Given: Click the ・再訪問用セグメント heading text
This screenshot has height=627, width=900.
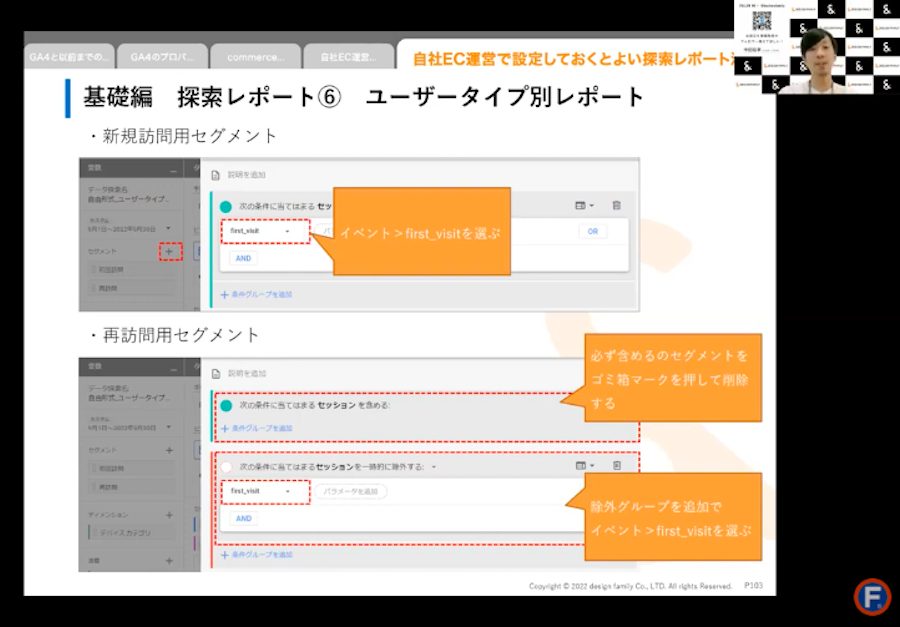Looking at the screenshot, I should point(174,335).
